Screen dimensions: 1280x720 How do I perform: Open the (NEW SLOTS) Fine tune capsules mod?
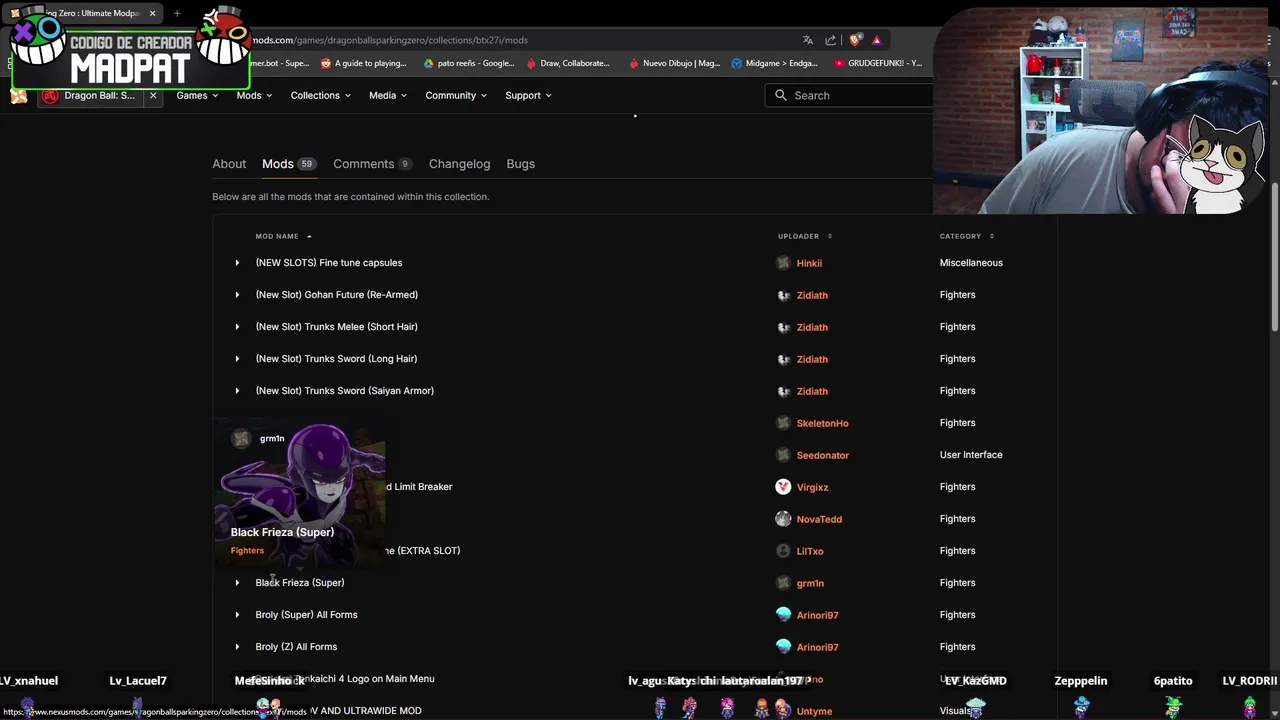(x=329, y=263)
